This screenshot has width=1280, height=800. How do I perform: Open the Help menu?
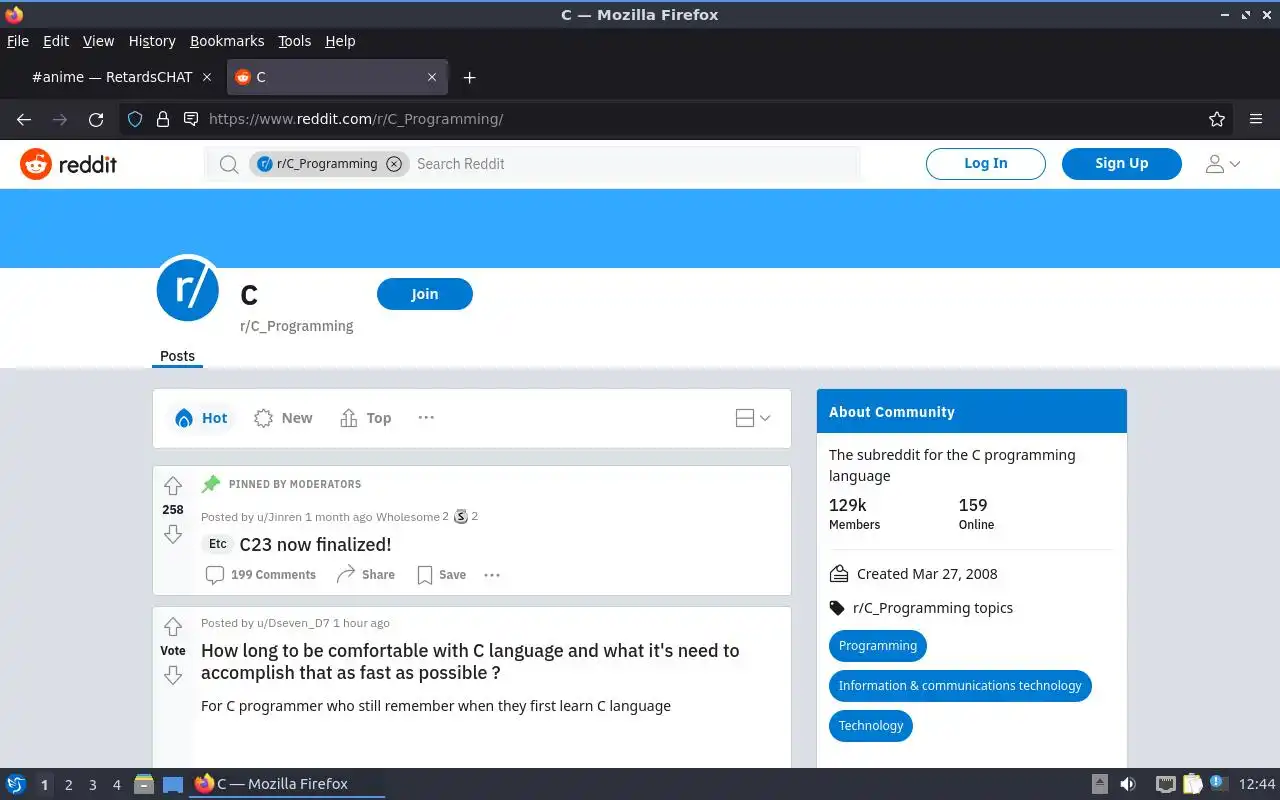pyautogui.click(x=340, y=41)
